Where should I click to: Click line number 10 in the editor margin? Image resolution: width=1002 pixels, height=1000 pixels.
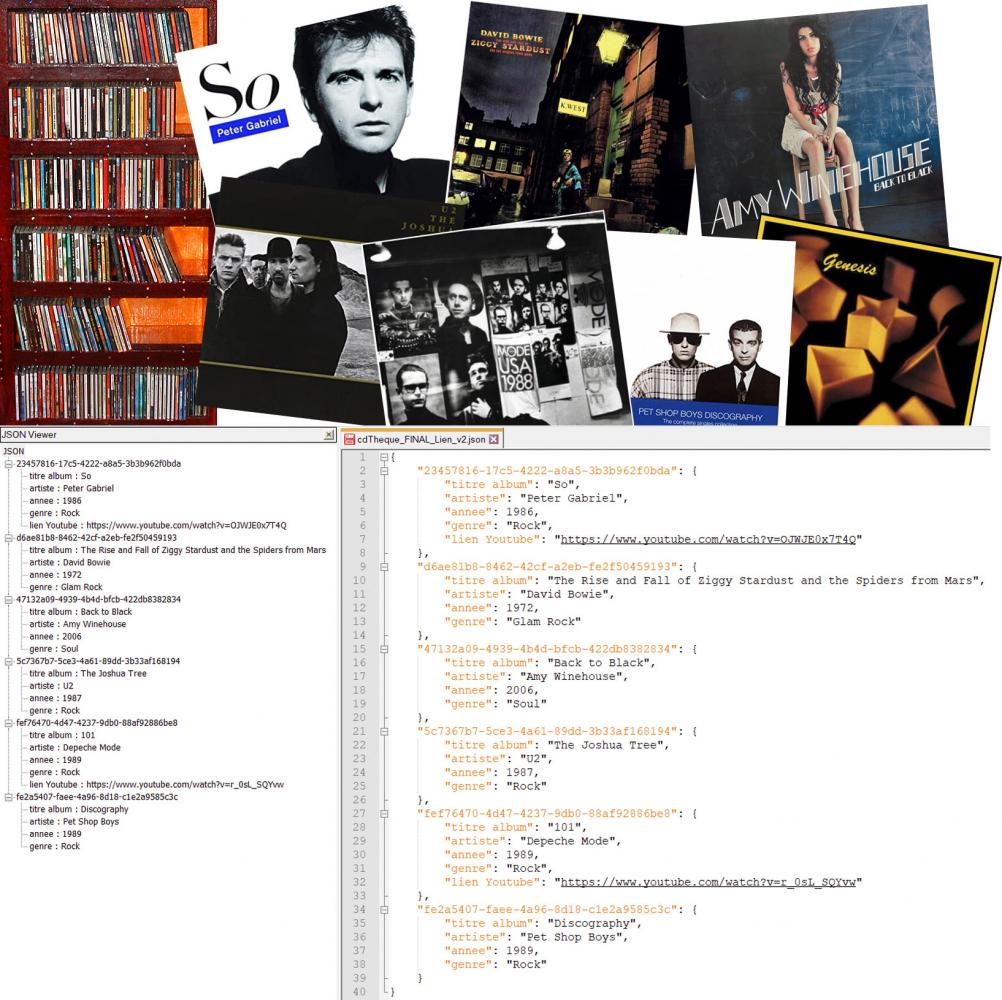(359, 581)
